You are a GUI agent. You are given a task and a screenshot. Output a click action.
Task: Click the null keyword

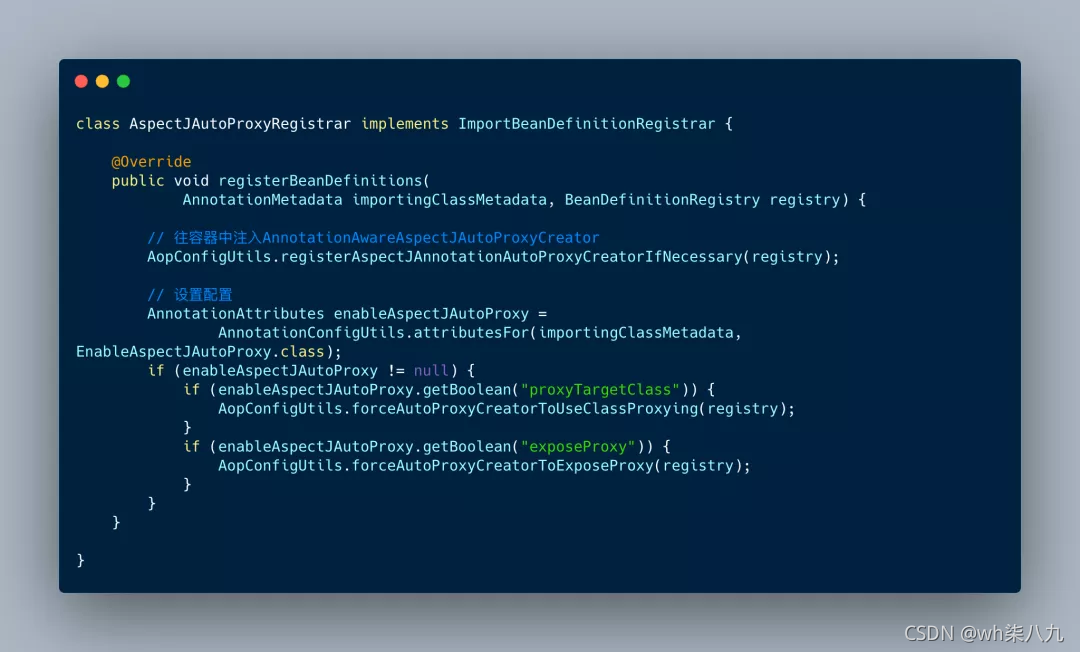(x=431, y=371)
